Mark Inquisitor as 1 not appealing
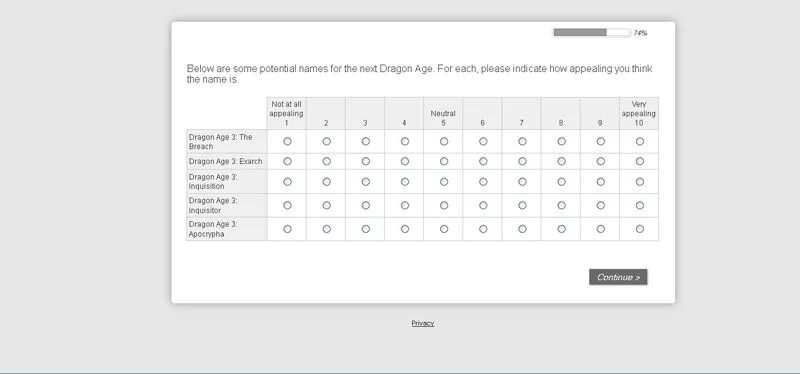The image size is (800, 374). point(287,205)
